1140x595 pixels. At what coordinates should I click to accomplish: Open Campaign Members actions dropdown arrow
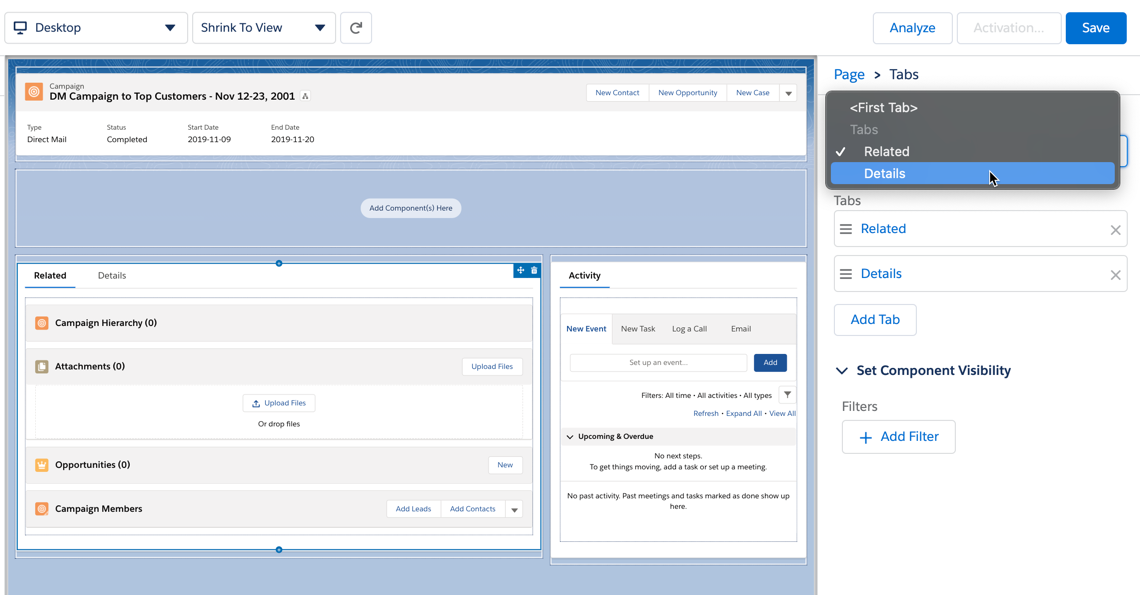(515, 510)
